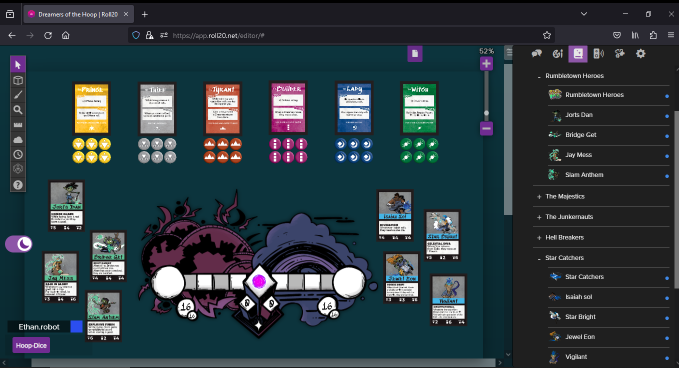Screen dimensions: 679x368
Task: Go back to the previous page
Action: [x=12, y=36]
